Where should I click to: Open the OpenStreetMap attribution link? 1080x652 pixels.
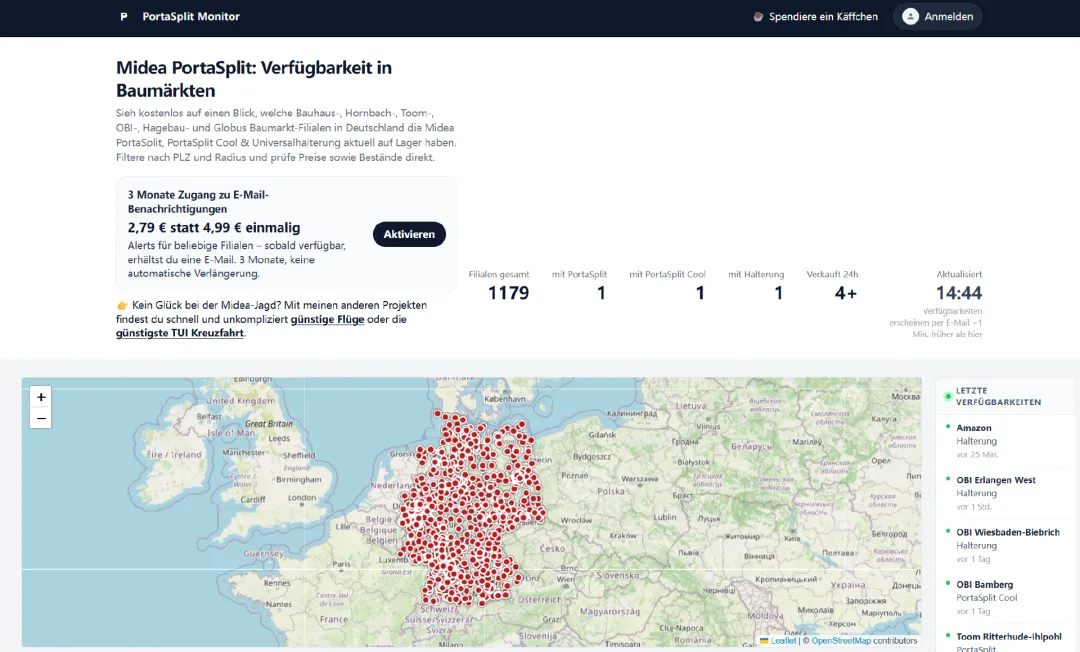[841, 641]
